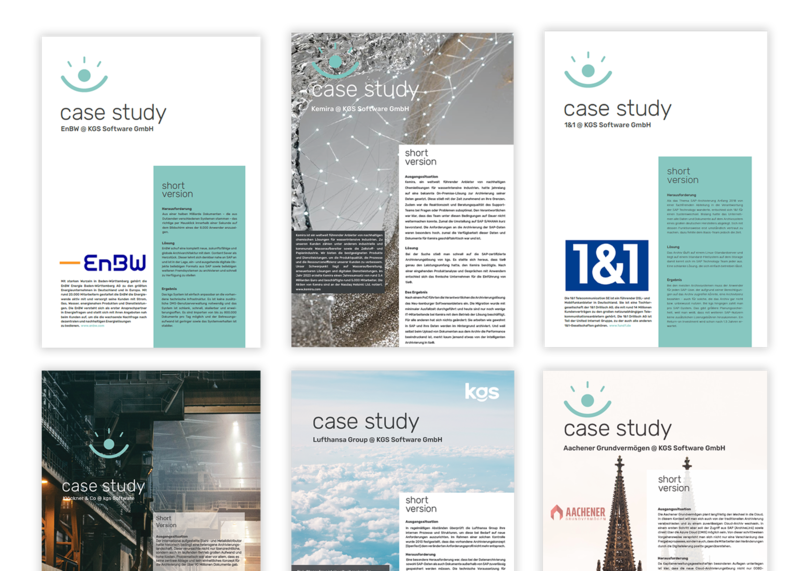Open the Klöckner & Co case study thumbnail
800x571 pixels.
151,470
